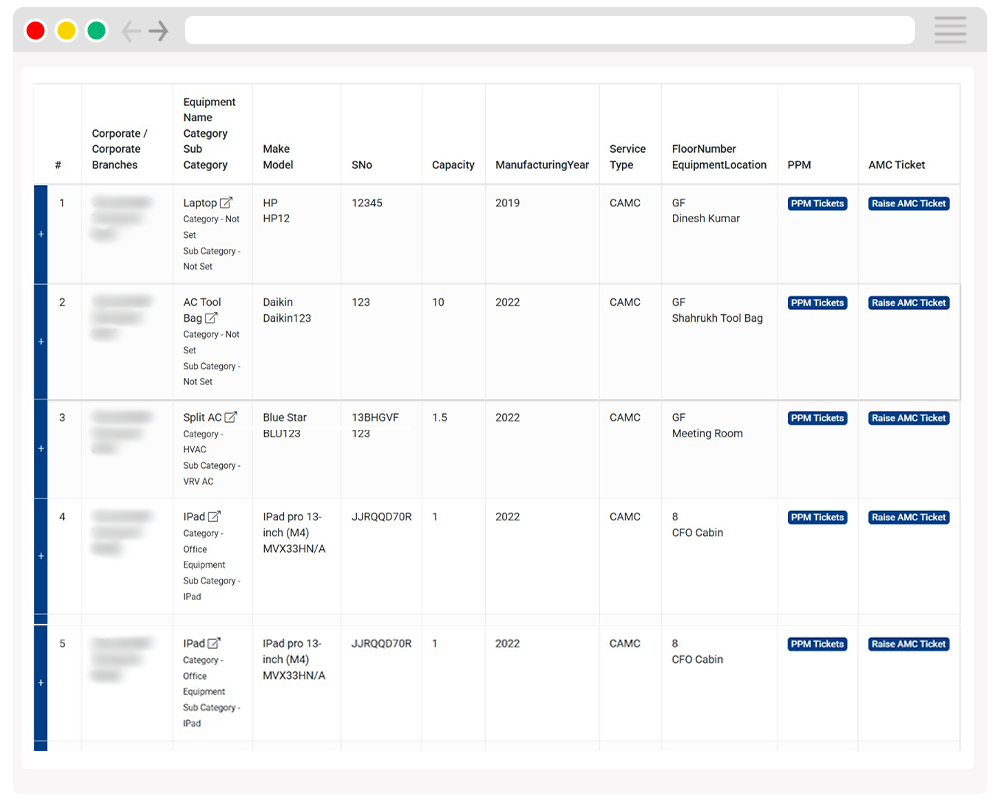Expand the AC Tool Bag row with its plus button

pos(41,341)
